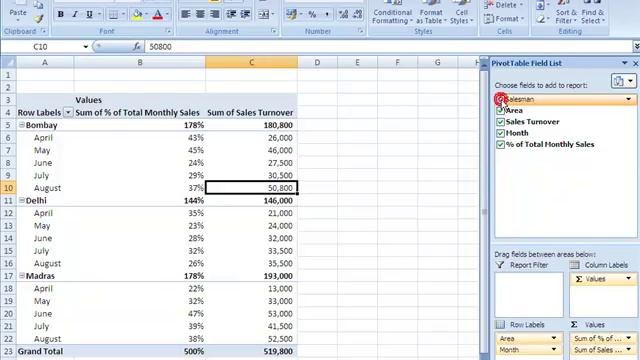Open the Month dropdown in Row Labels
Screen dimensions: 640x360
[553, 350]
